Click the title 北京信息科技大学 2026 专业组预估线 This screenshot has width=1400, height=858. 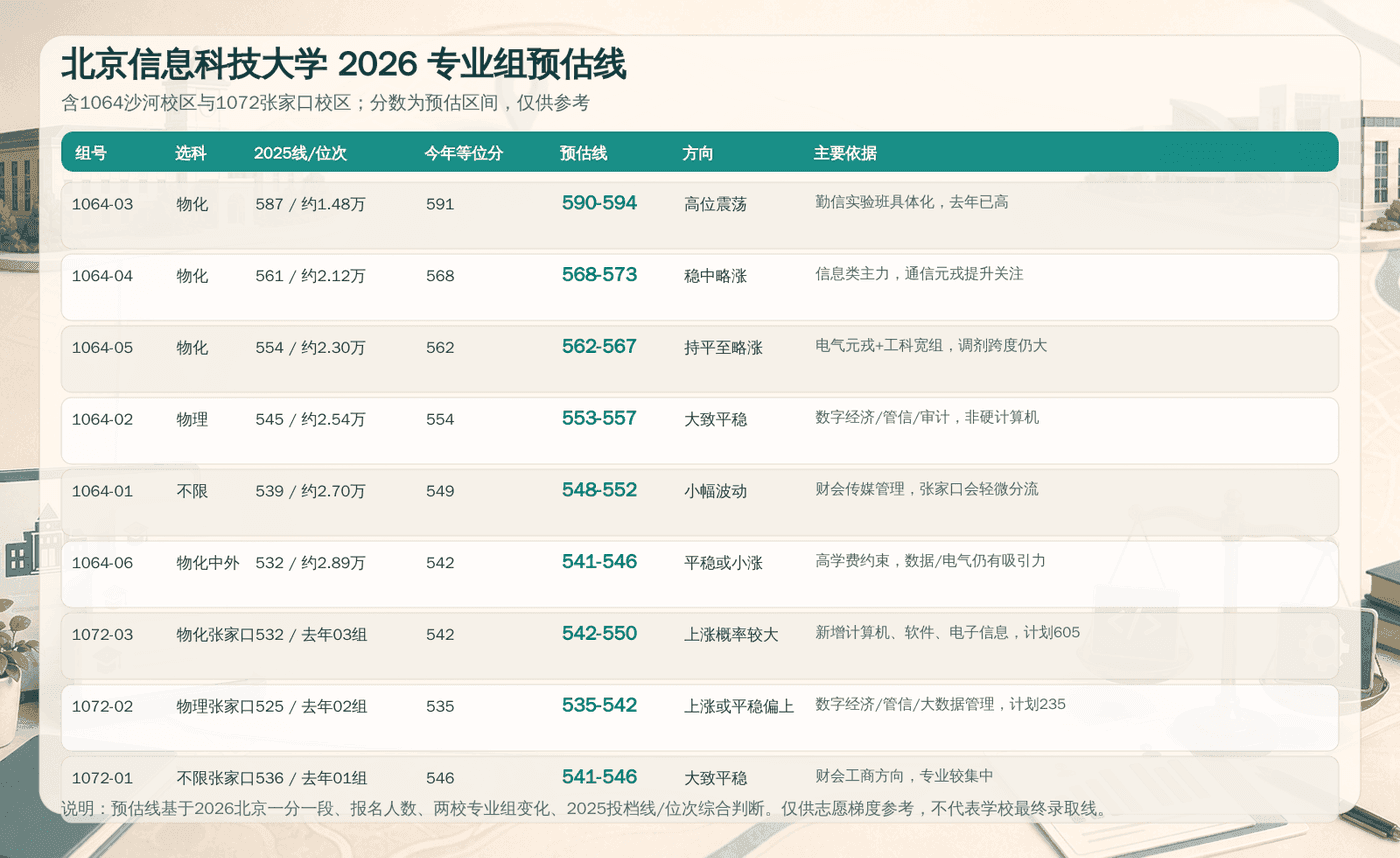[x=344, y=64]
